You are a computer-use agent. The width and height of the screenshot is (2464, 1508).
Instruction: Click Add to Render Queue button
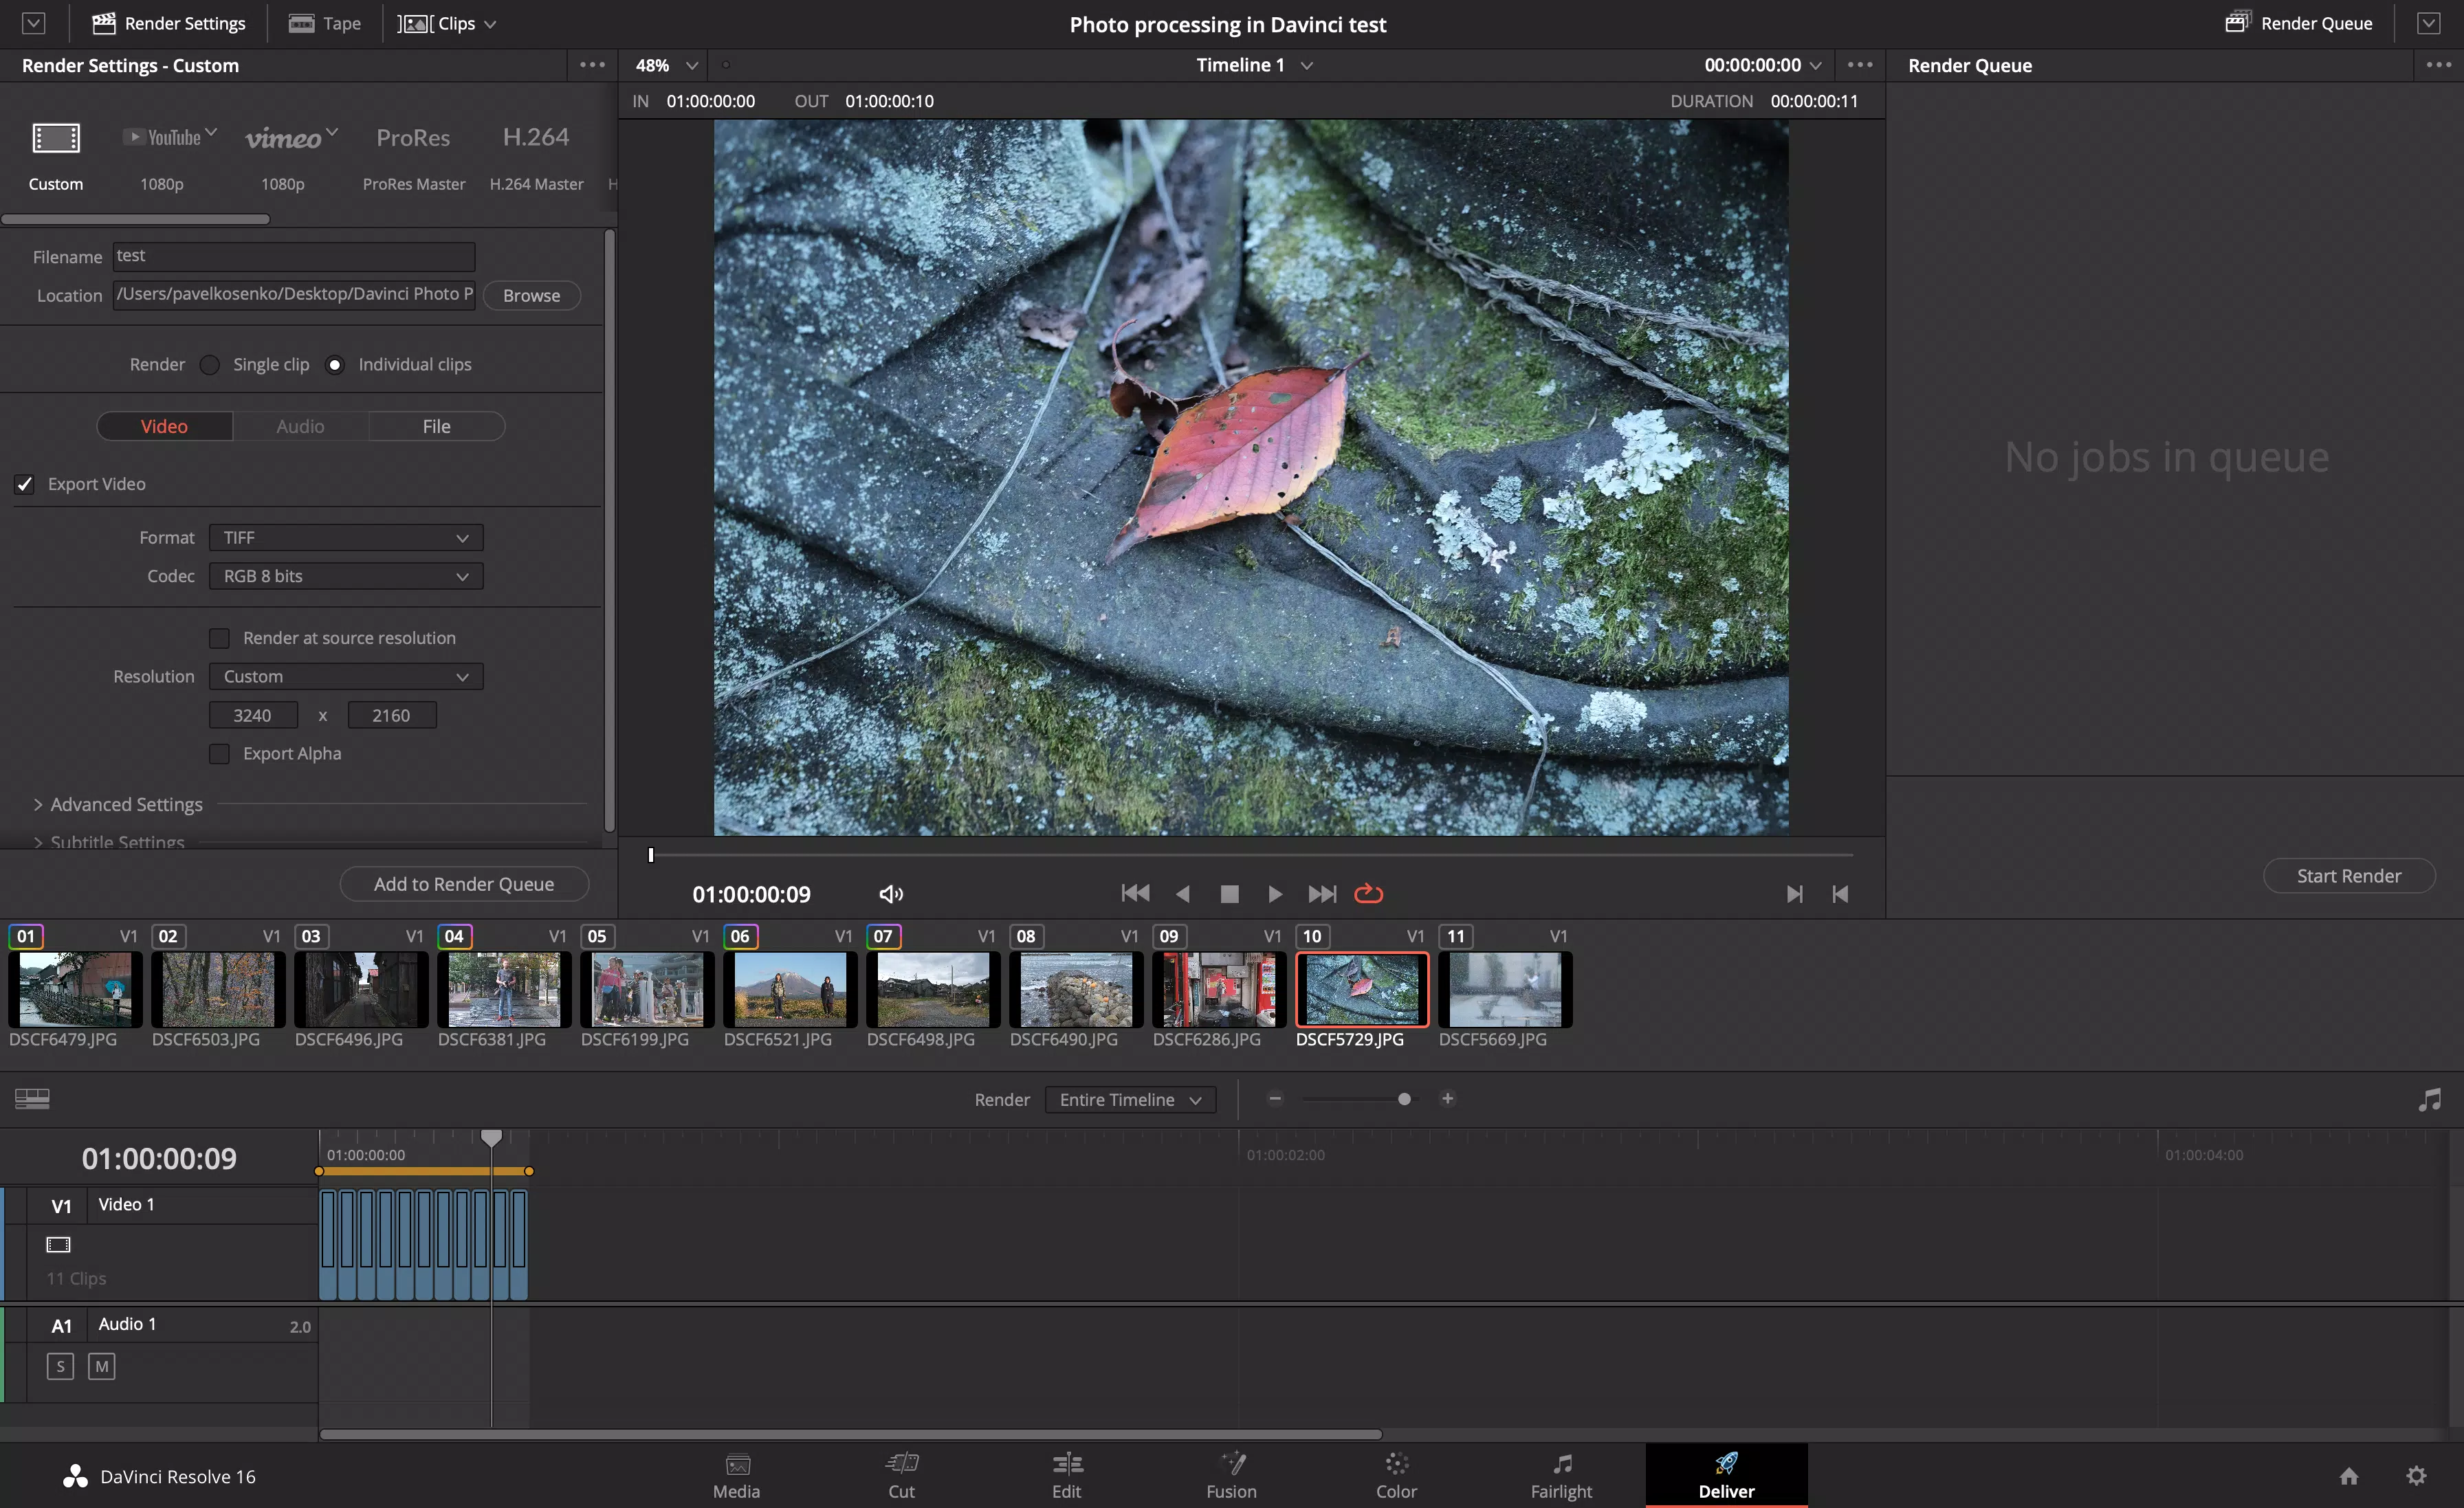pos(464,884)
